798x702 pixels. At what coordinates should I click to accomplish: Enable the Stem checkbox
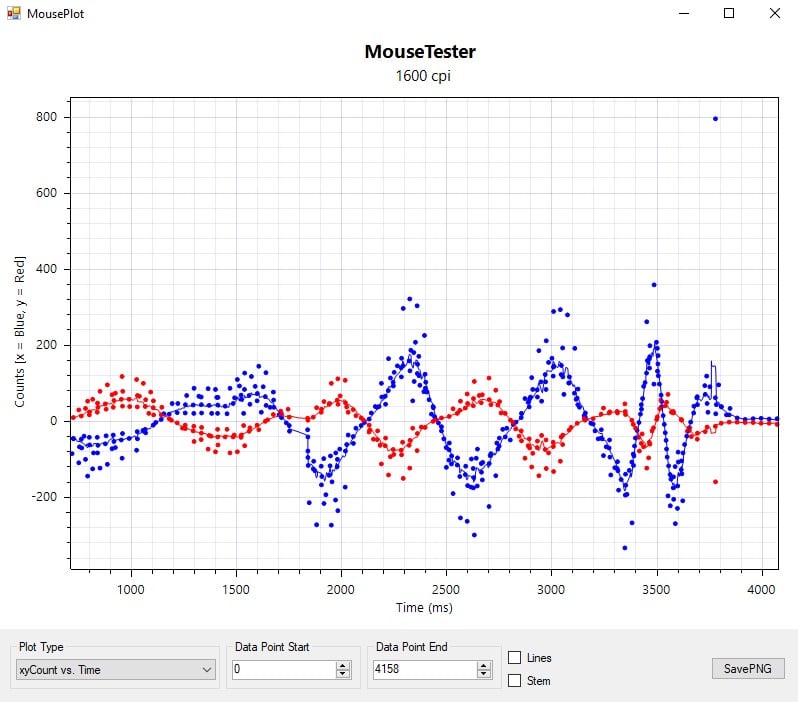pos(515,681)
